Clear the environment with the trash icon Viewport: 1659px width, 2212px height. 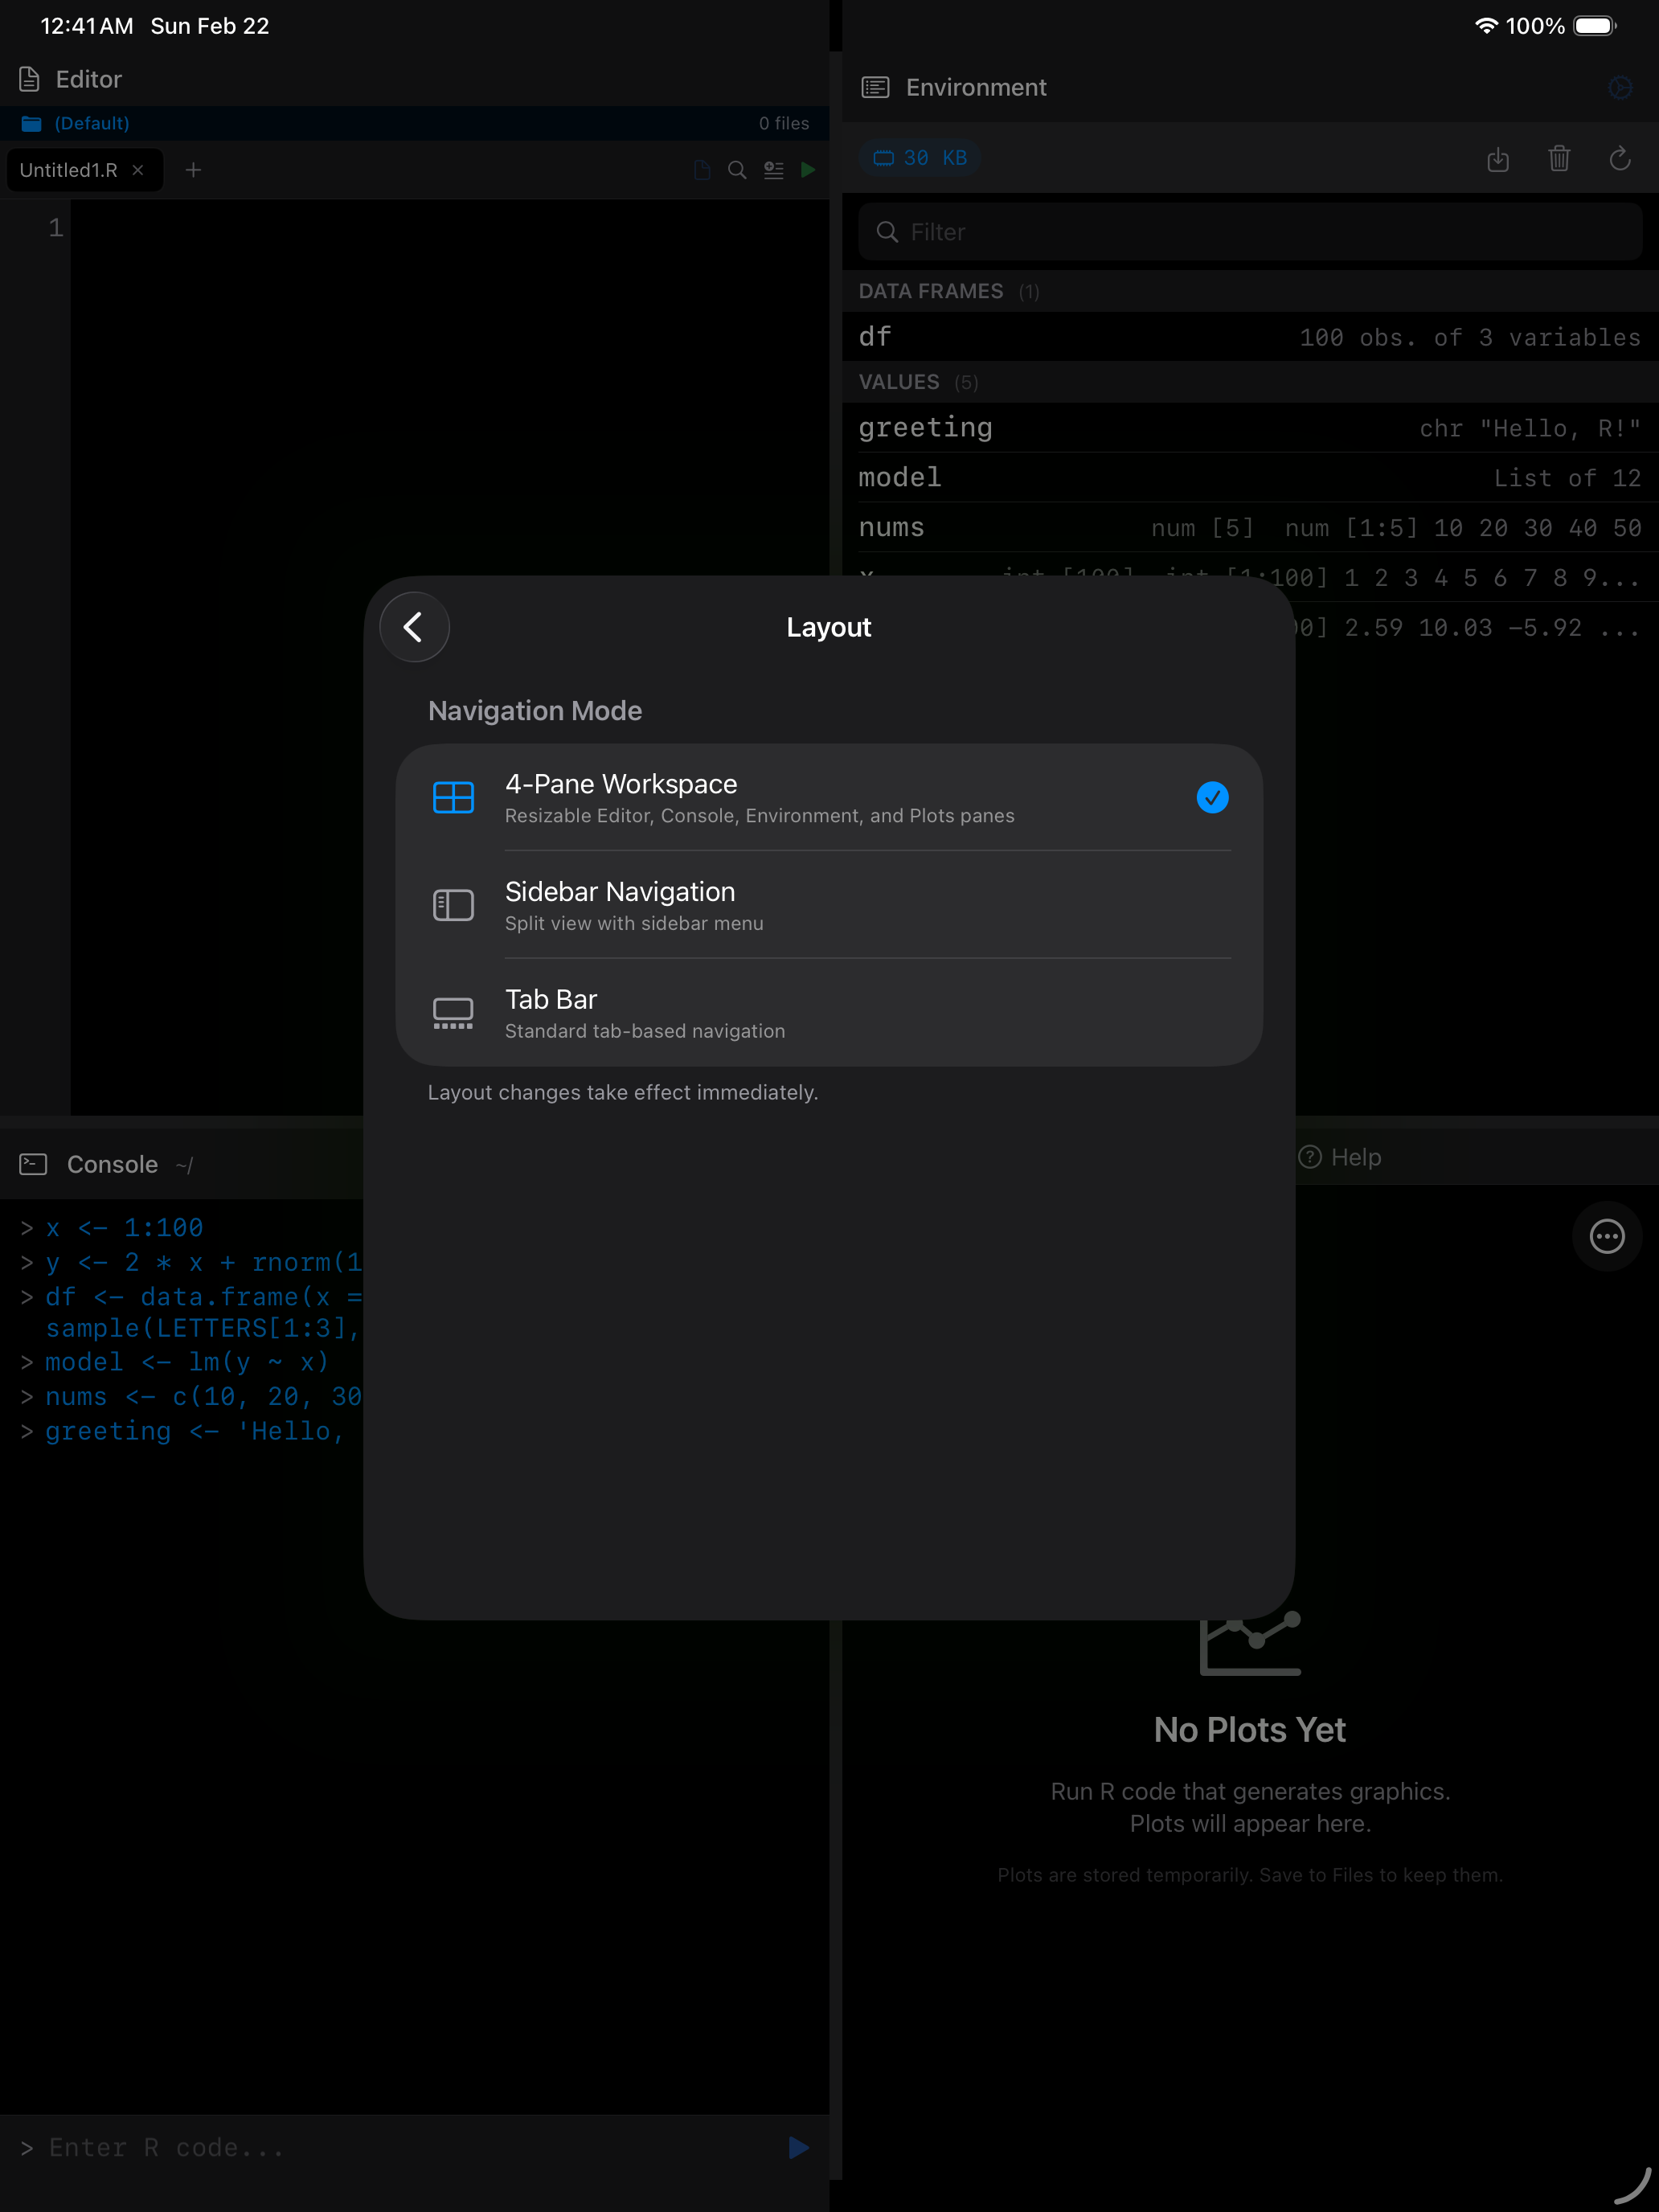[x=1559, y=159]
